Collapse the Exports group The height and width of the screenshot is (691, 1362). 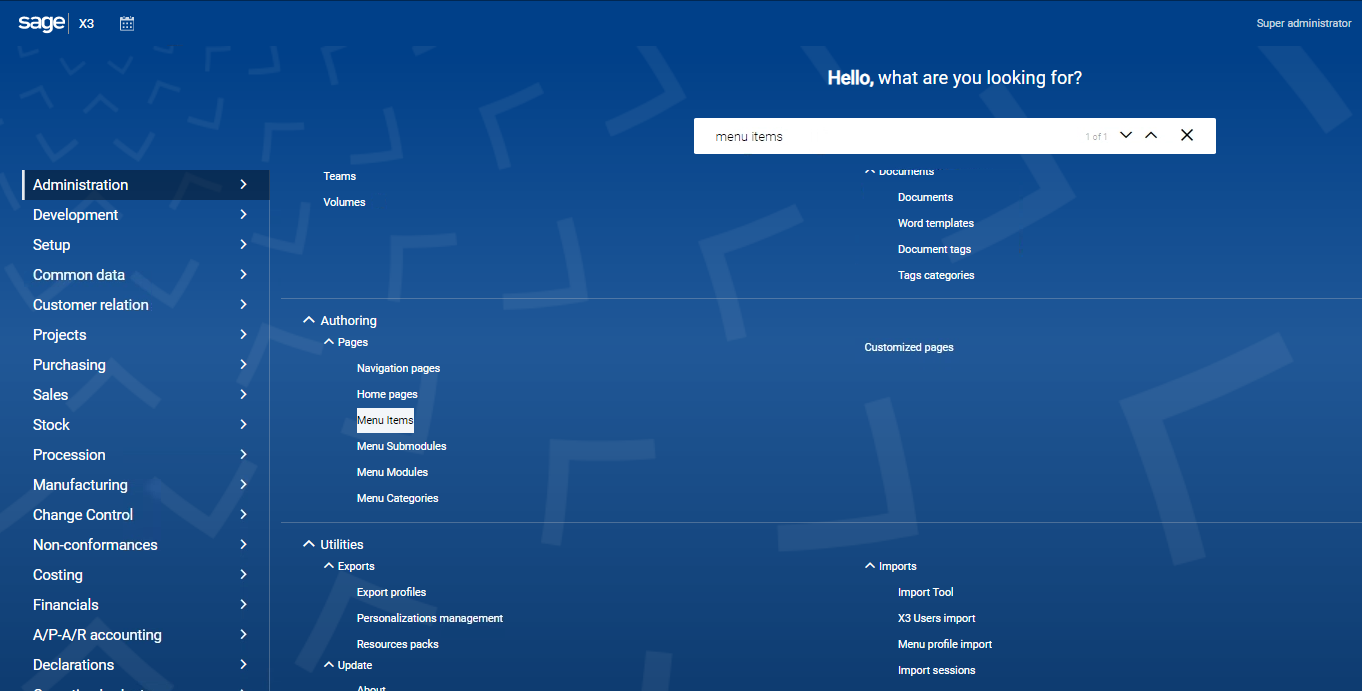tap(329, 566)
